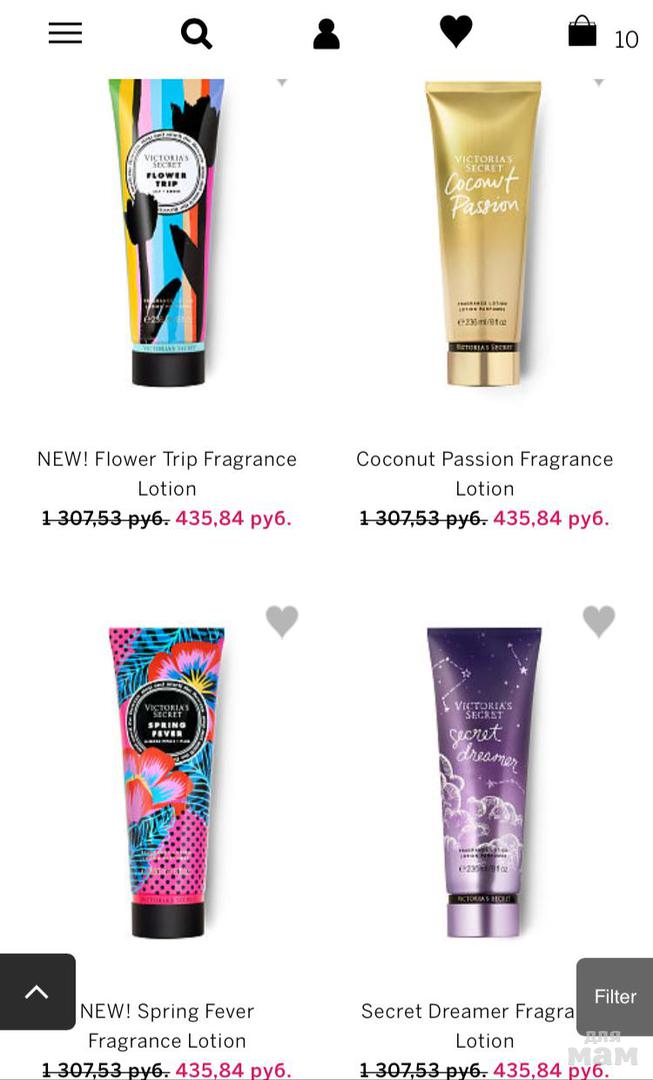
Task: Open the NEW! Flower Trip Fragrance Lotion link
Action: (167, 474)
